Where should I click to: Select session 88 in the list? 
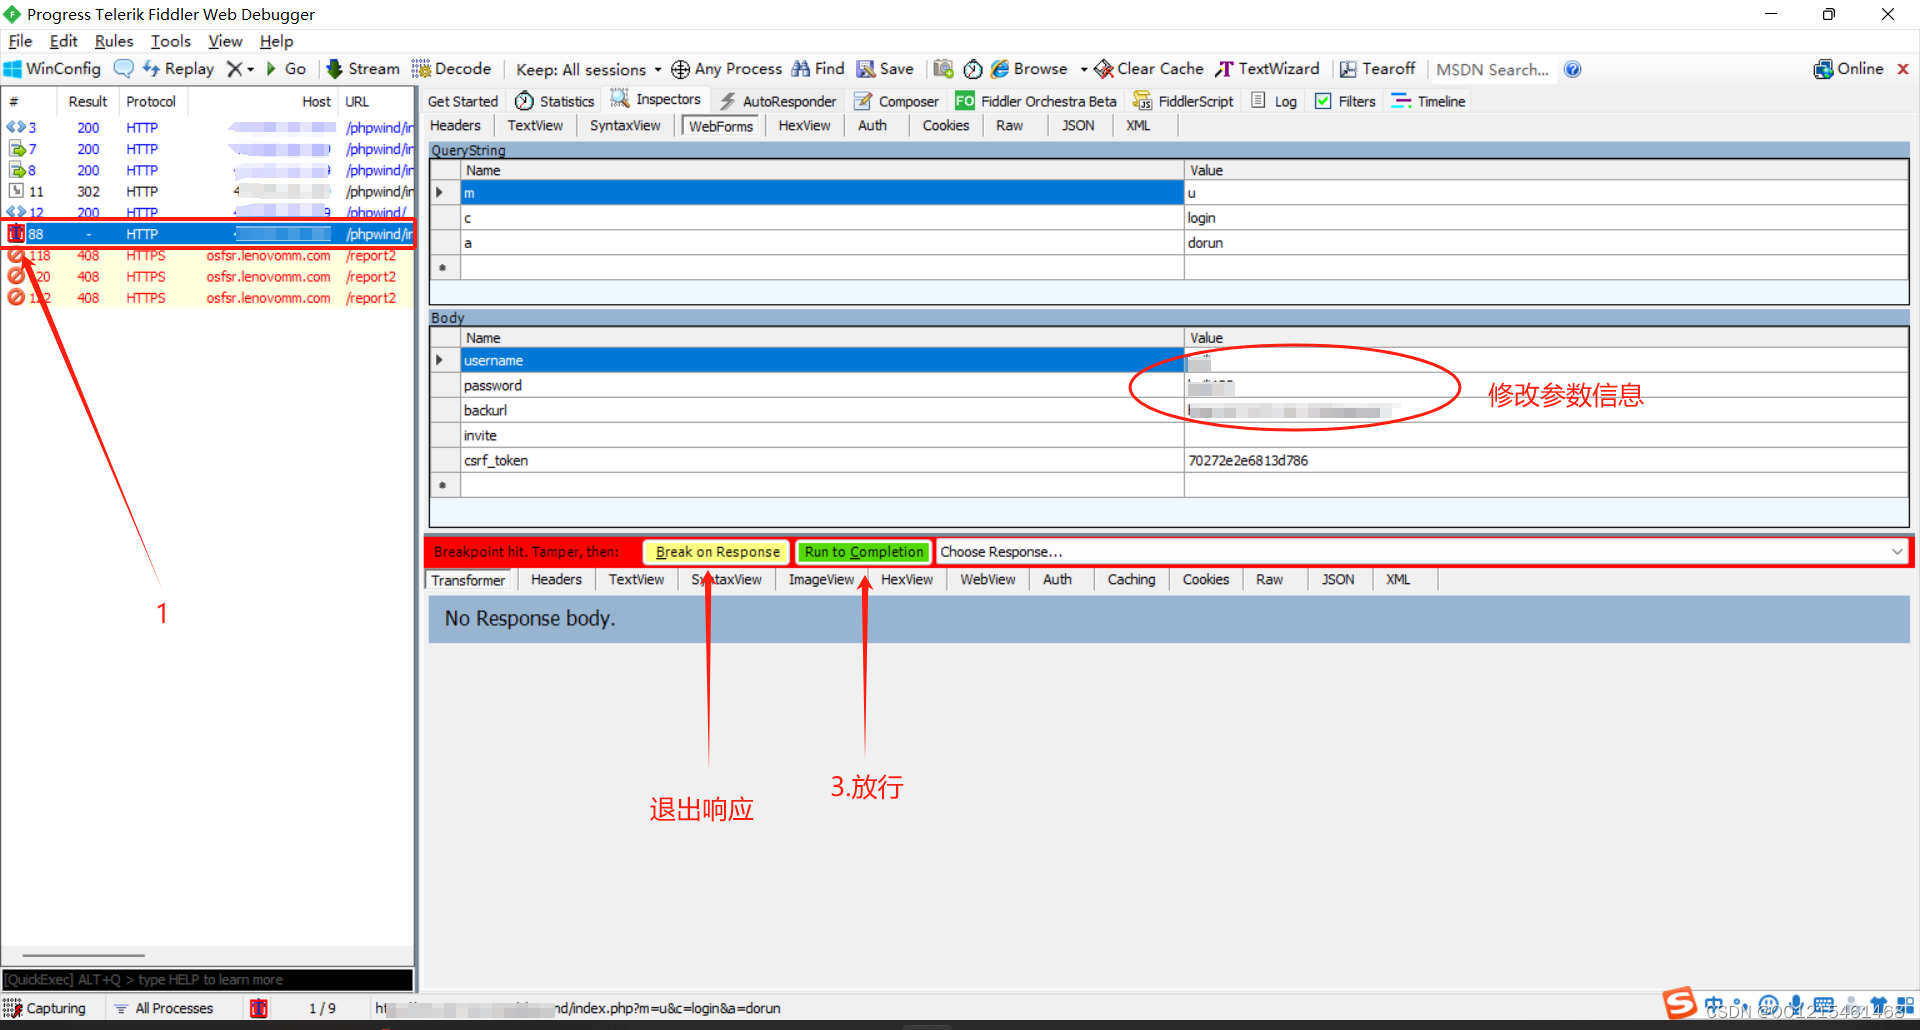click(208, 234)
